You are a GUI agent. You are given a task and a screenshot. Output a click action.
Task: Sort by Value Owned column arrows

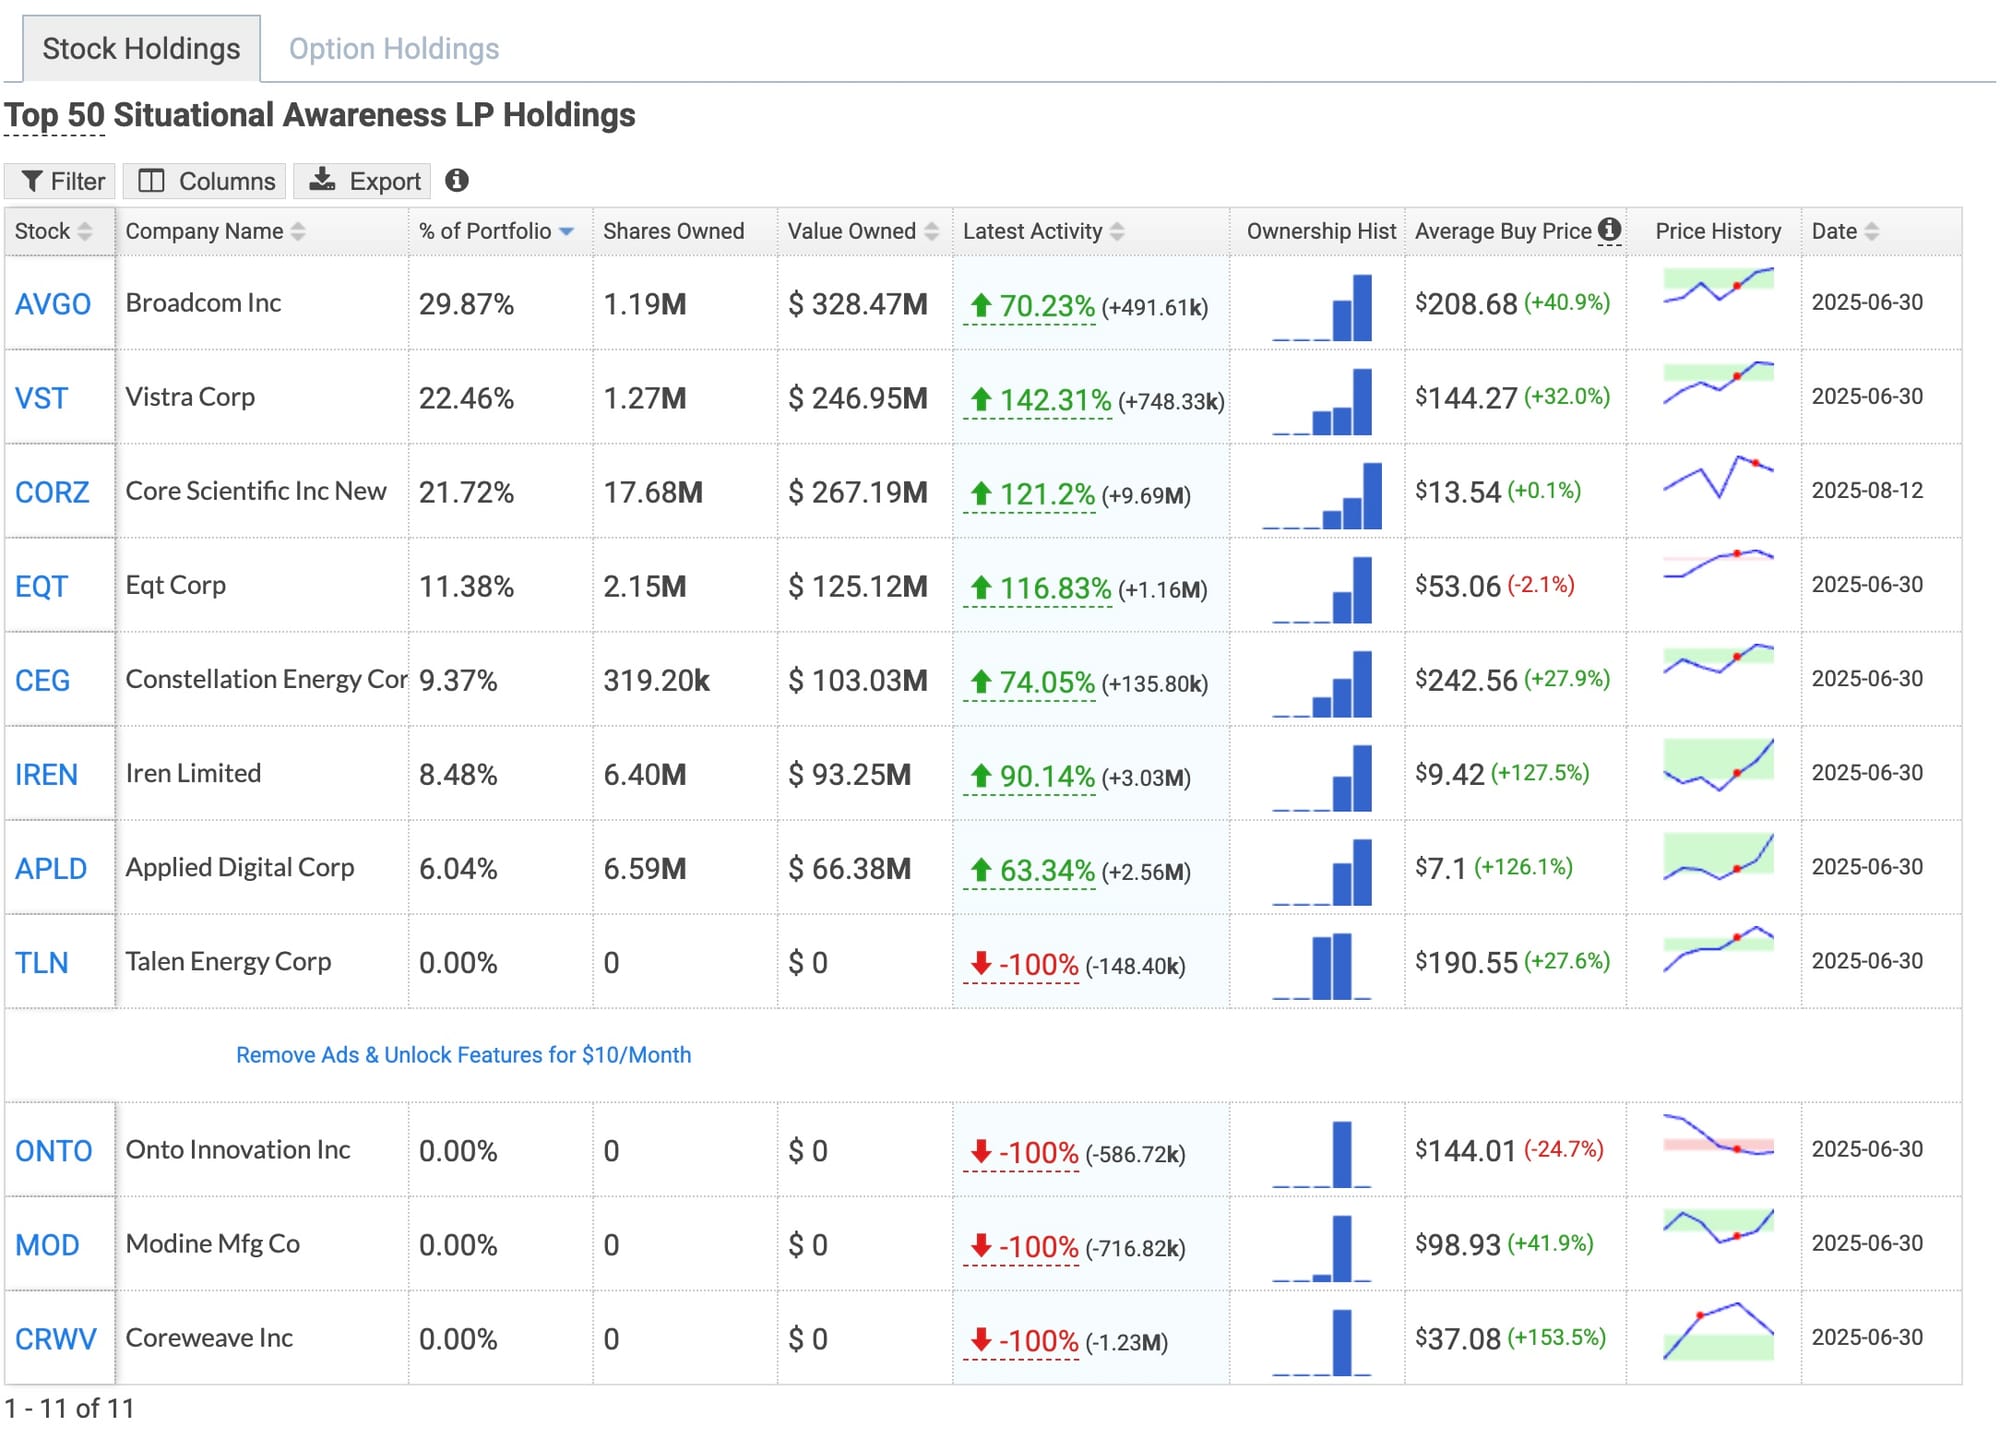click(932, 232)
